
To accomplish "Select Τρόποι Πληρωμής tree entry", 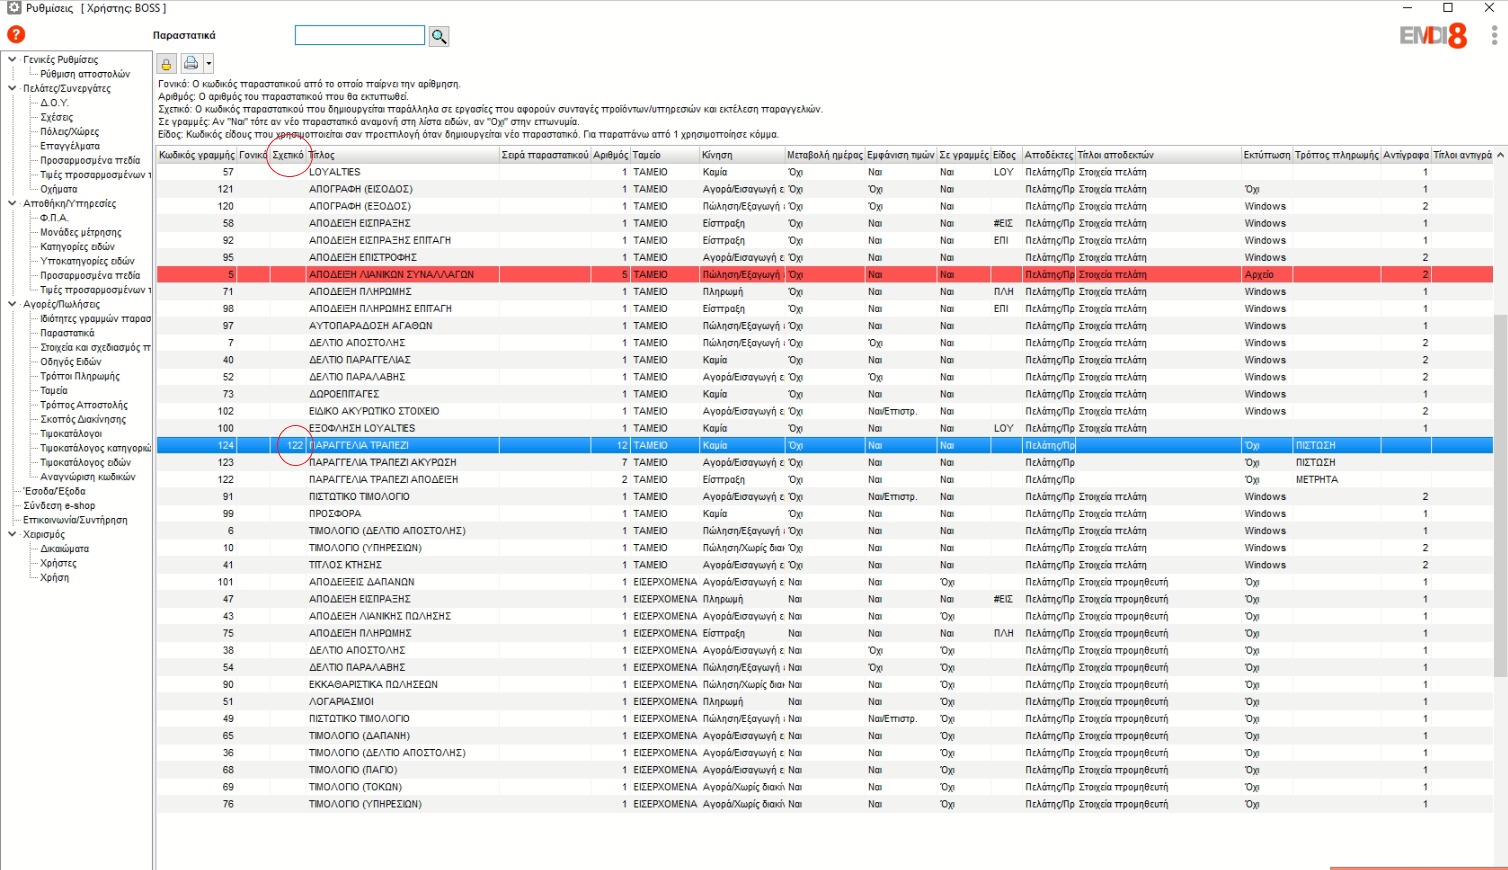I will click(x=80, y=376).
